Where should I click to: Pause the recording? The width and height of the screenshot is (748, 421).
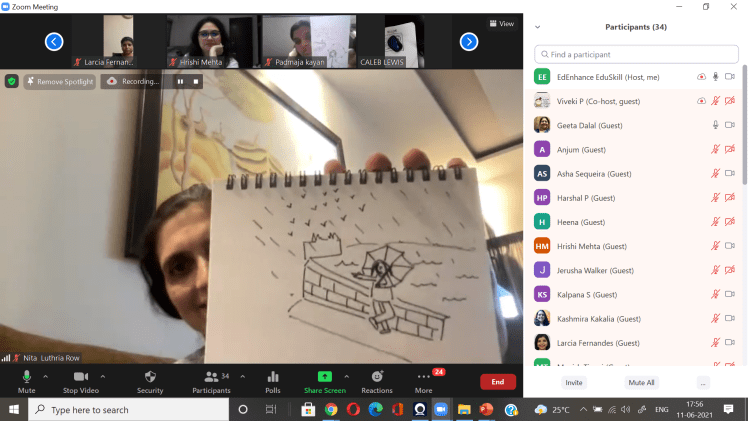pyautogui.click(x=181, y=81)
